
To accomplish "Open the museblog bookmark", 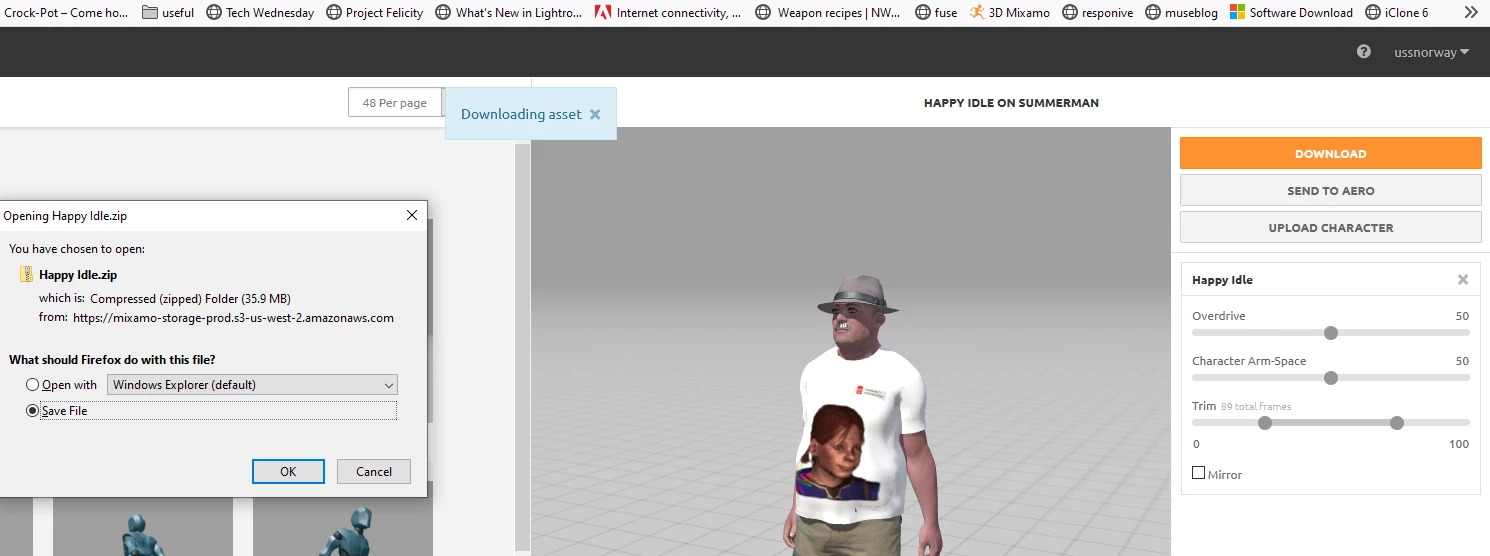I will click(x=1181, y=13).
